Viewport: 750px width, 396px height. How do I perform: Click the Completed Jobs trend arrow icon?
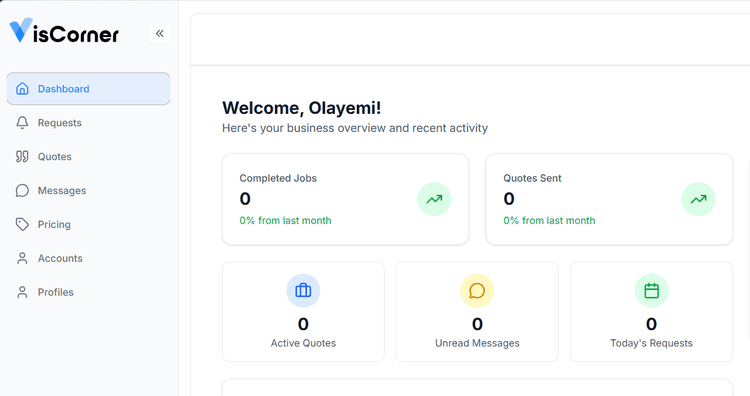[x=434, y=199]
